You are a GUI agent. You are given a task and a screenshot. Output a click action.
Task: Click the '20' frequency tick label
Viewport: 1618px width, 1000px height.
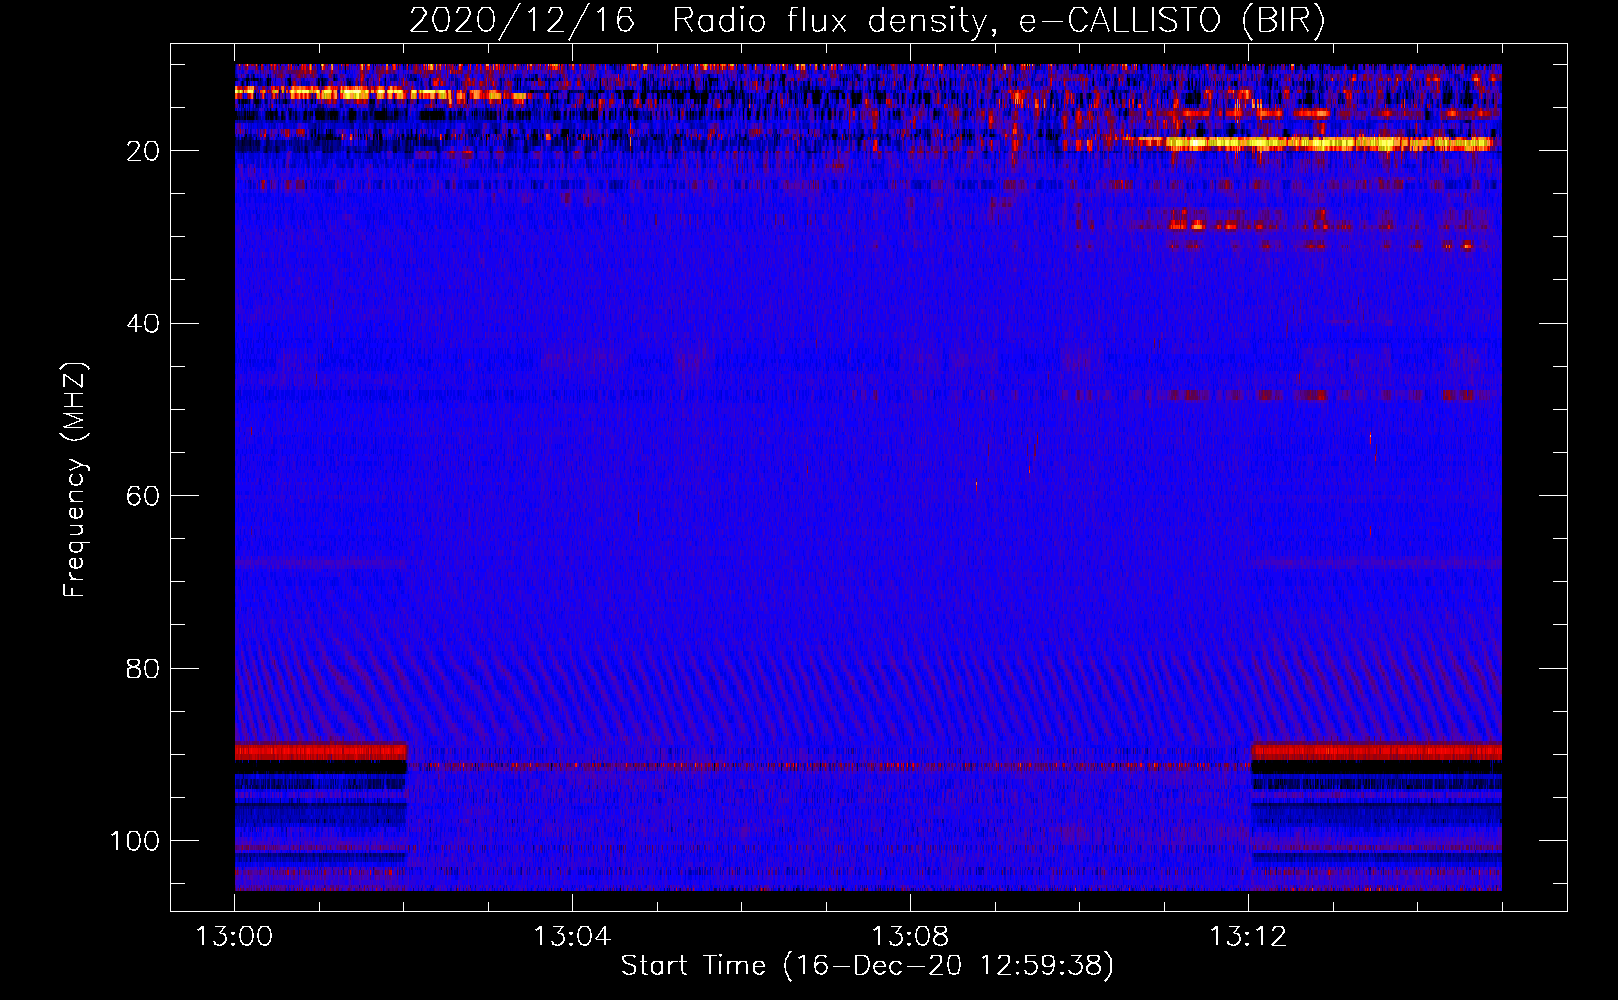tap(143, 151)
